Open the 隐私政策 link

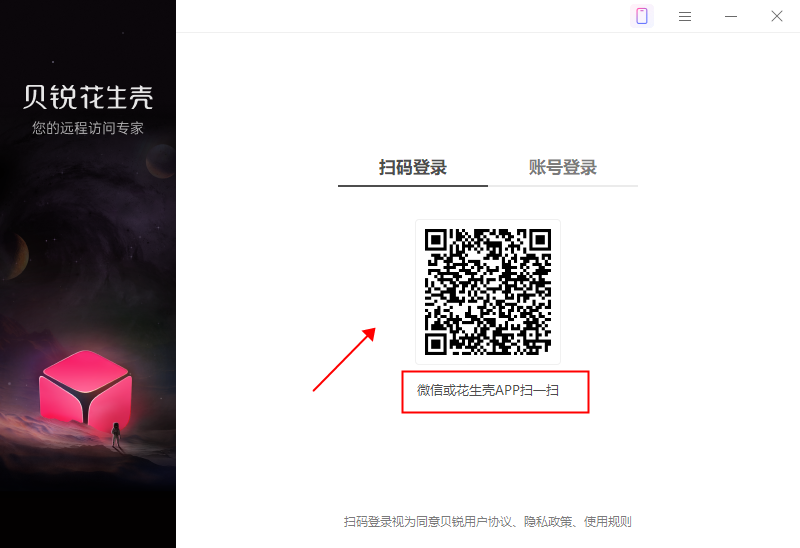coord(548,521)
